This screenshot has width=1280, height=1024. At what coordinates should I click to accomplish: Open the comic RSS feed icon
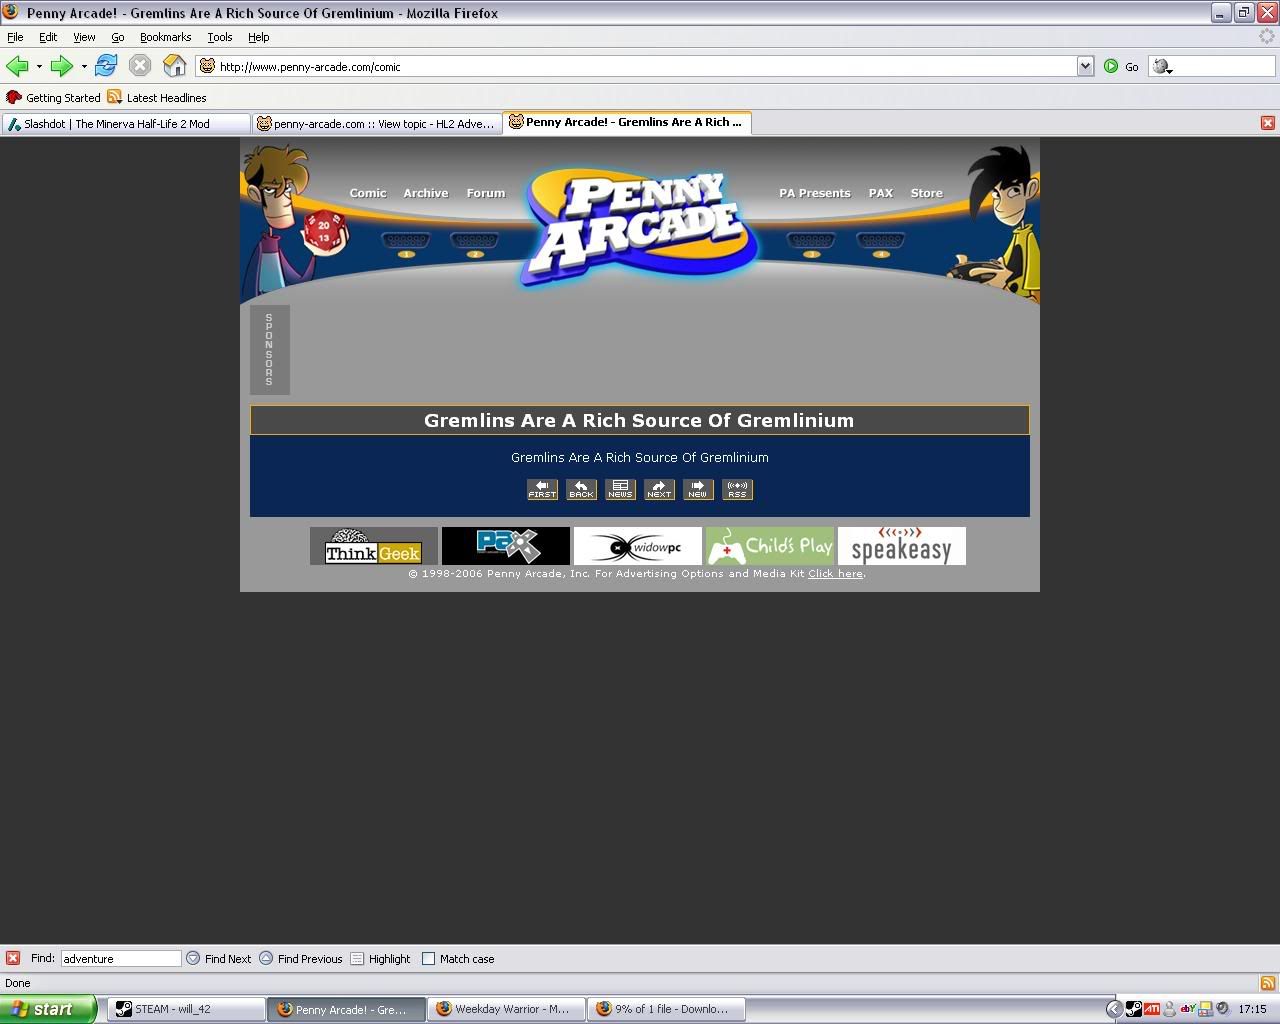[x=737, y=489]
